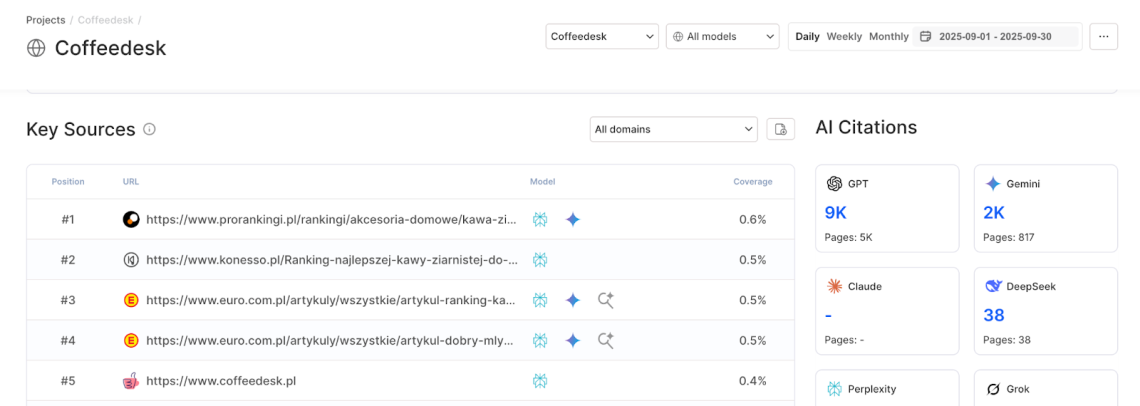Click the Perplexity model icon in row #1
This screenshot has height=406, width=1140.
(539, 219)
